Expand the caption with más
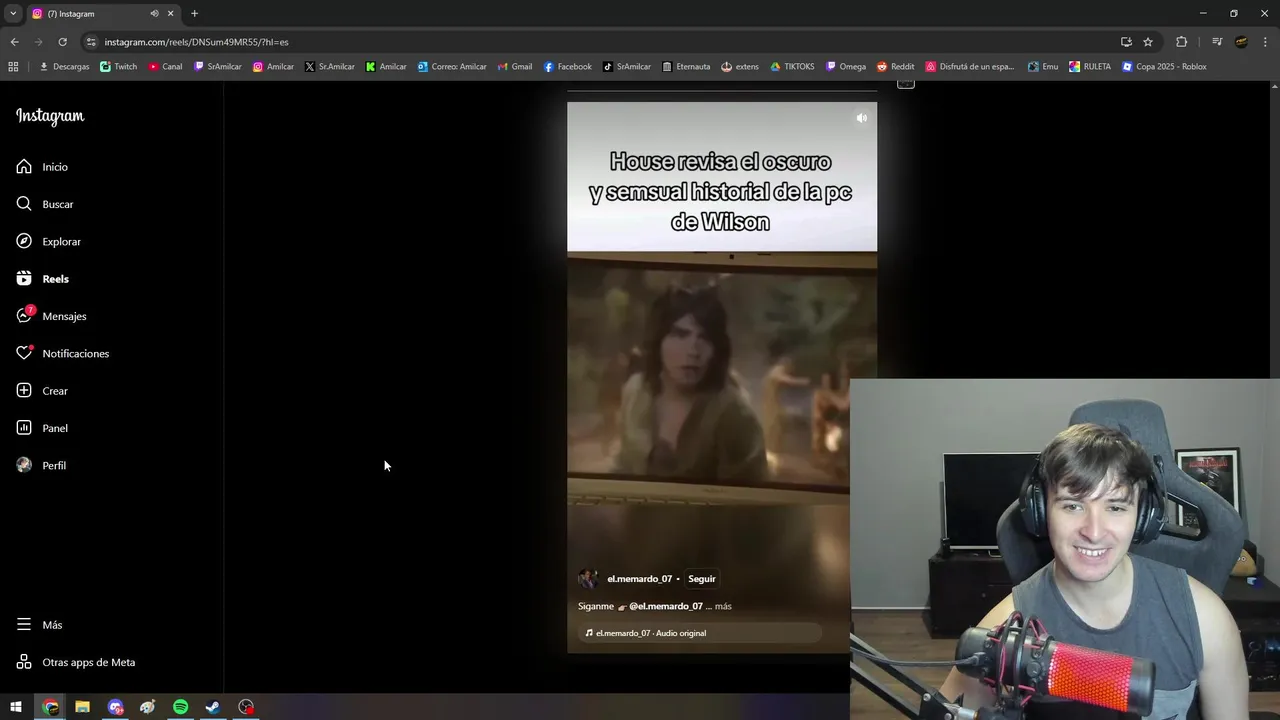The height and width of the screenshot is (720, 1280). [723, 606]
